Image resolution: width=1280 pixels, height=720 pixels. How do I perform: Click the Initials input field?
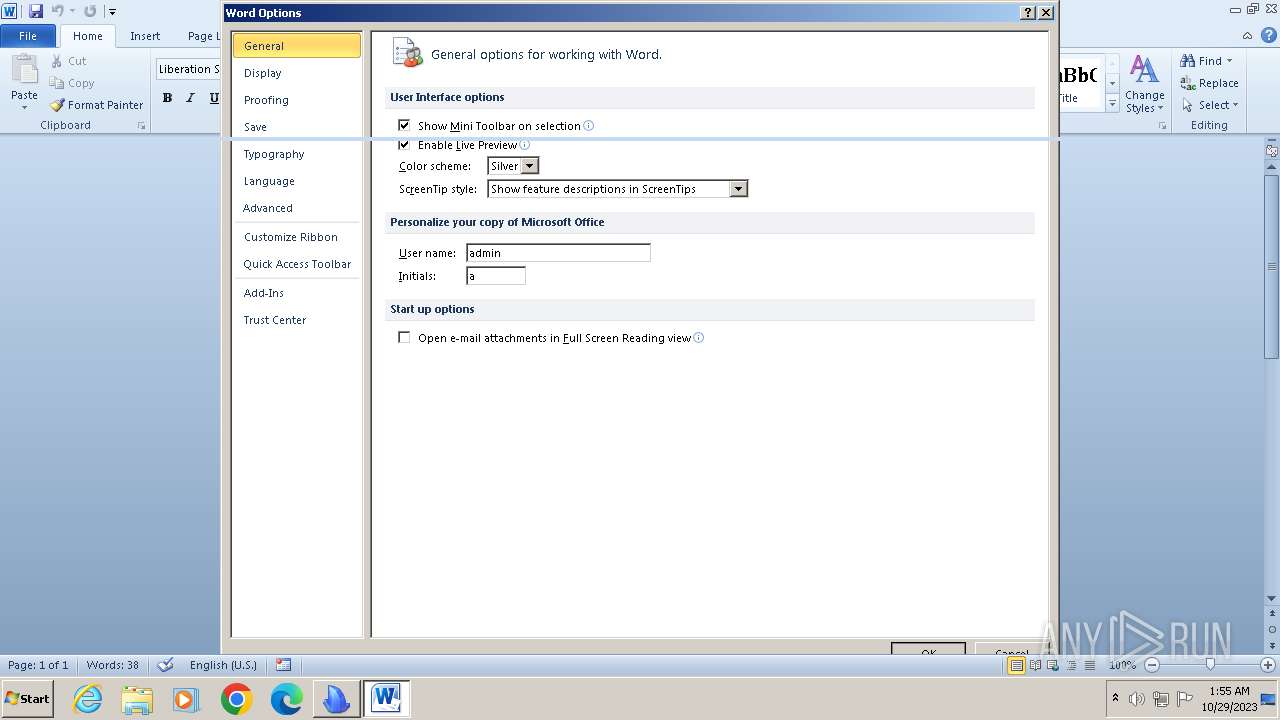pyautogui.click(x=496, y=276)
